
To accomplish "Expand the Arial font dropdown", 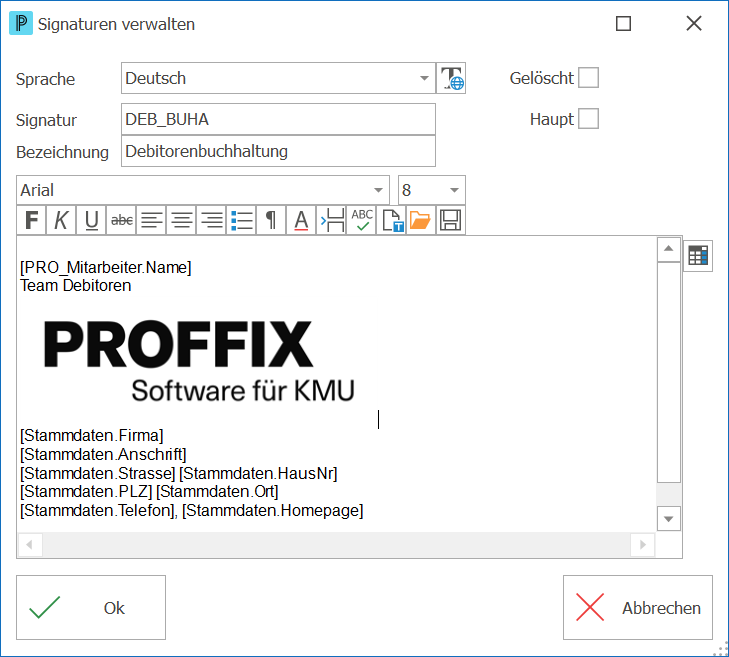I will 203,190.
